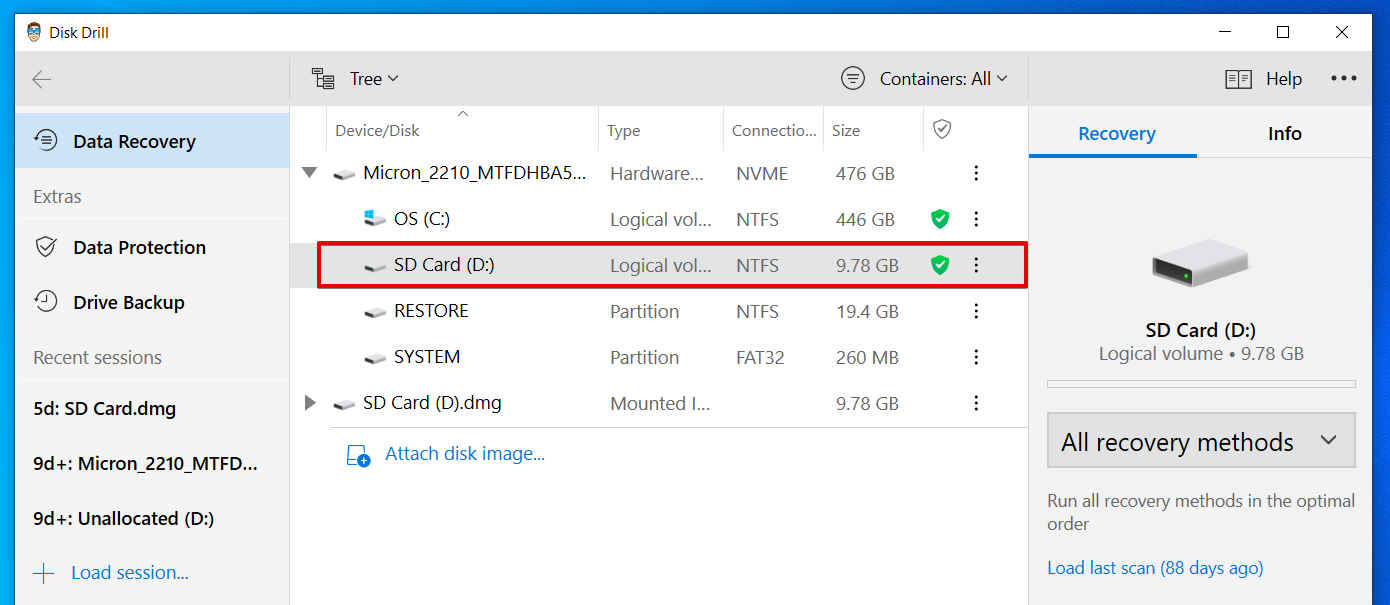The height and width of the screenshot is (605, 1390).
Task: Click the Attach disk image link
Action: click(465, 454)
